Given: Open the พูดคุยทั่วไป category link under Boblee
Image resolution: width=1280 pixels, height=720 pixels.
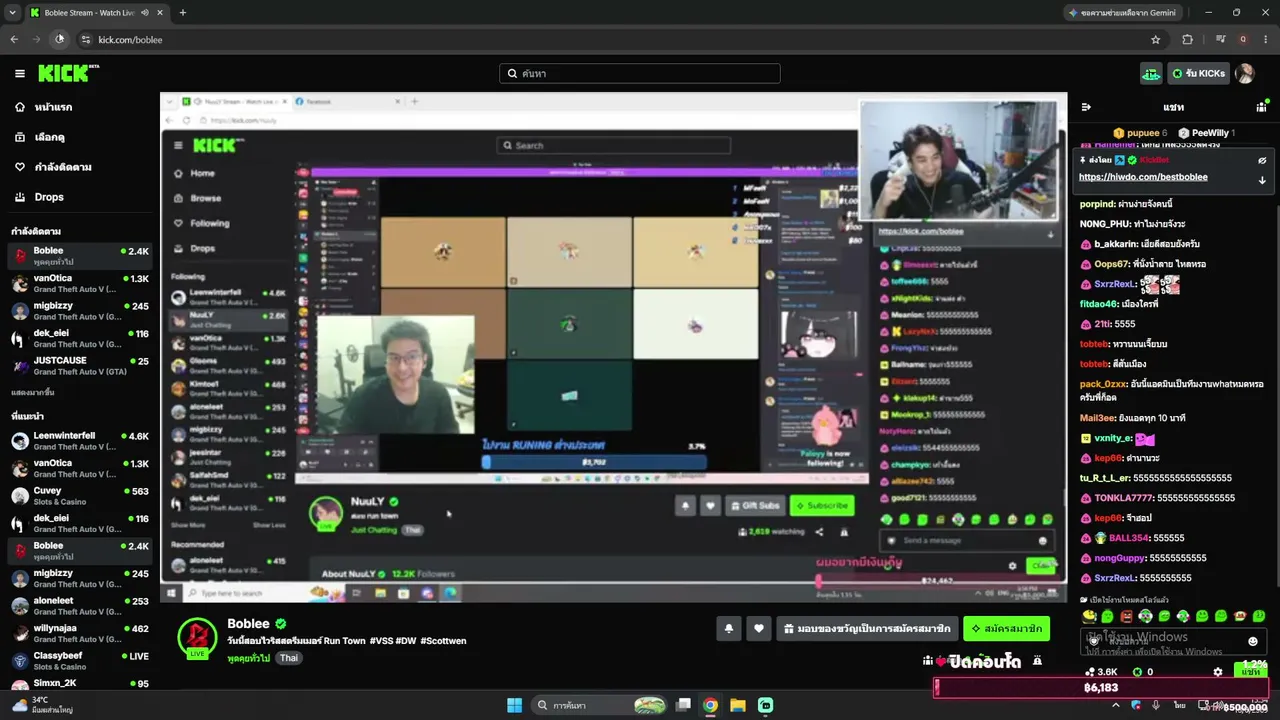Looking at the screenshot, I should pos(249,657).
